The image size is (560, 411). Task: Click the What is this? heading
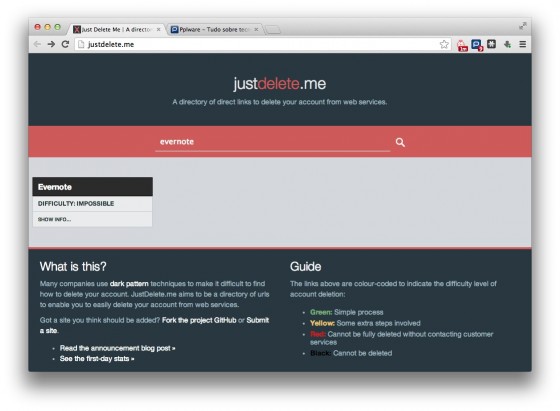[73, 266]
